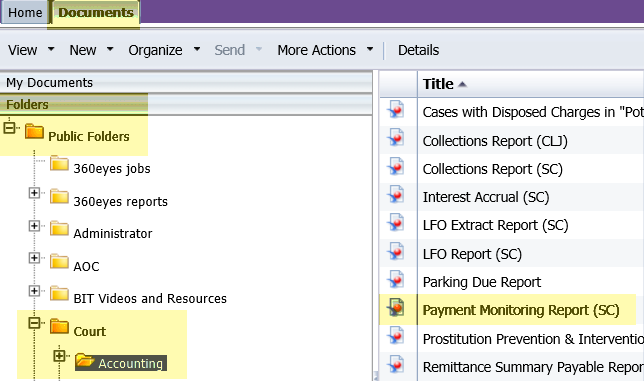Select the Public Folders label
644x381 pixels.
click(x=89, y=136)
